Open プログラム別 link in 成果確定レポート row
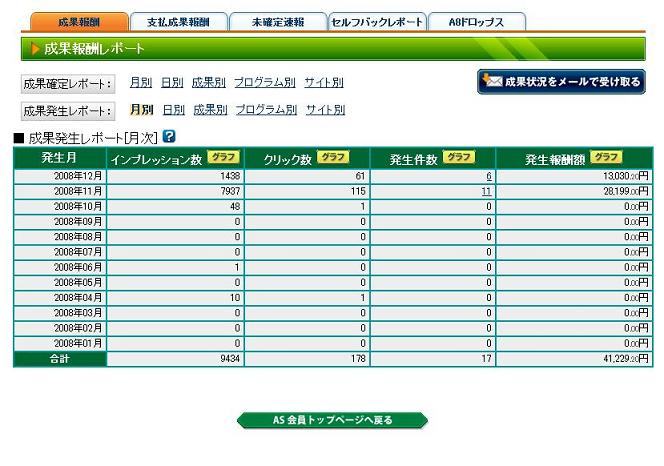Viewport: 664px width, 466px height. [265, 82]
